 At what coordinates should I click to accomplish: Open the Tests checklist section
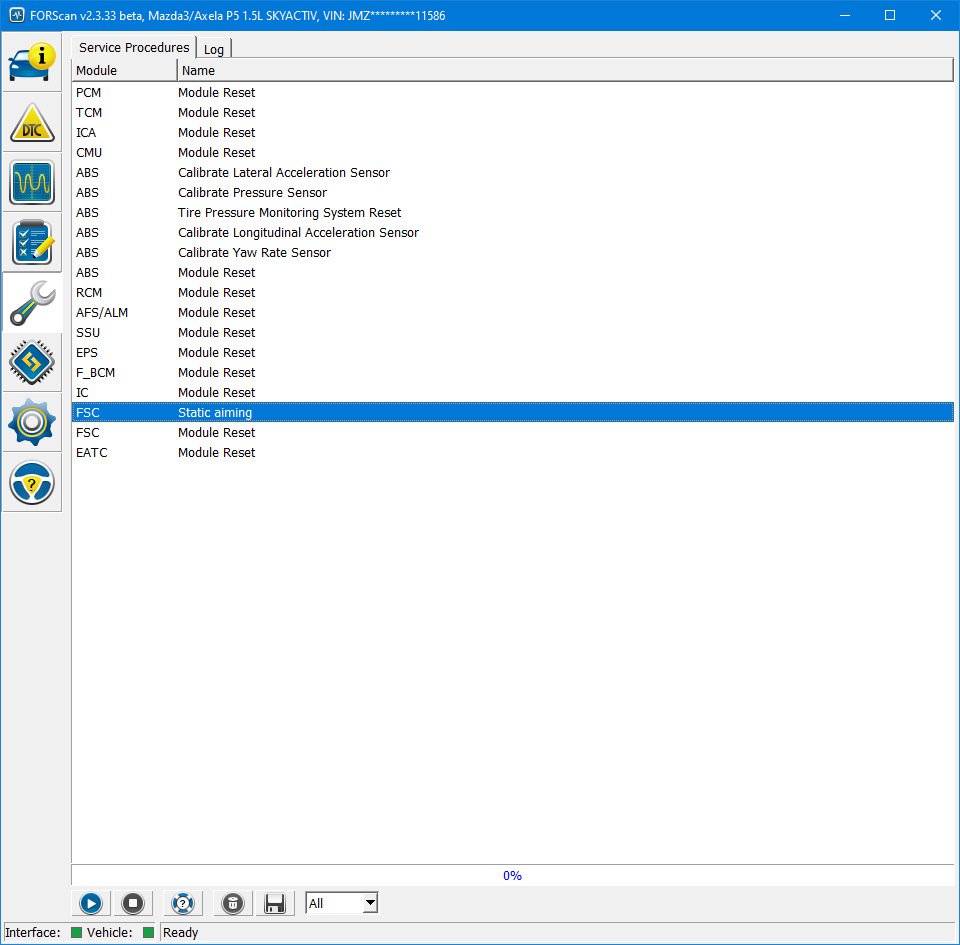(32, 242)
